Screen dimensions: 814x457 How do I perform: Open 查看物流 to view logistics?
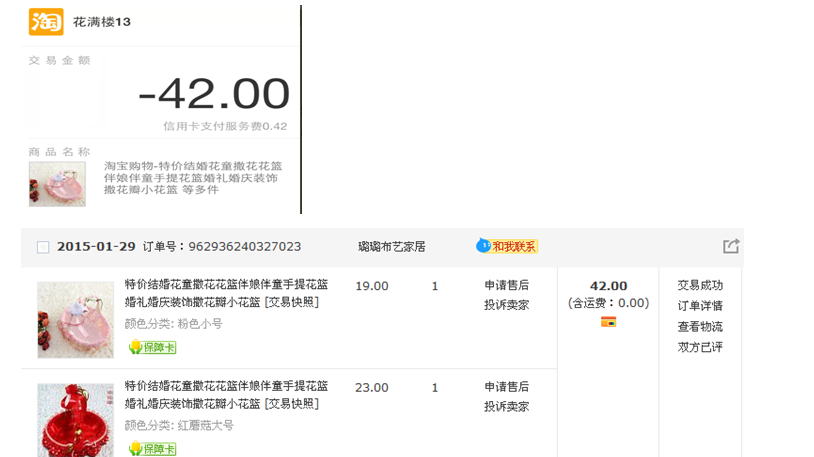pyautogui.click(x=700, y=326)
